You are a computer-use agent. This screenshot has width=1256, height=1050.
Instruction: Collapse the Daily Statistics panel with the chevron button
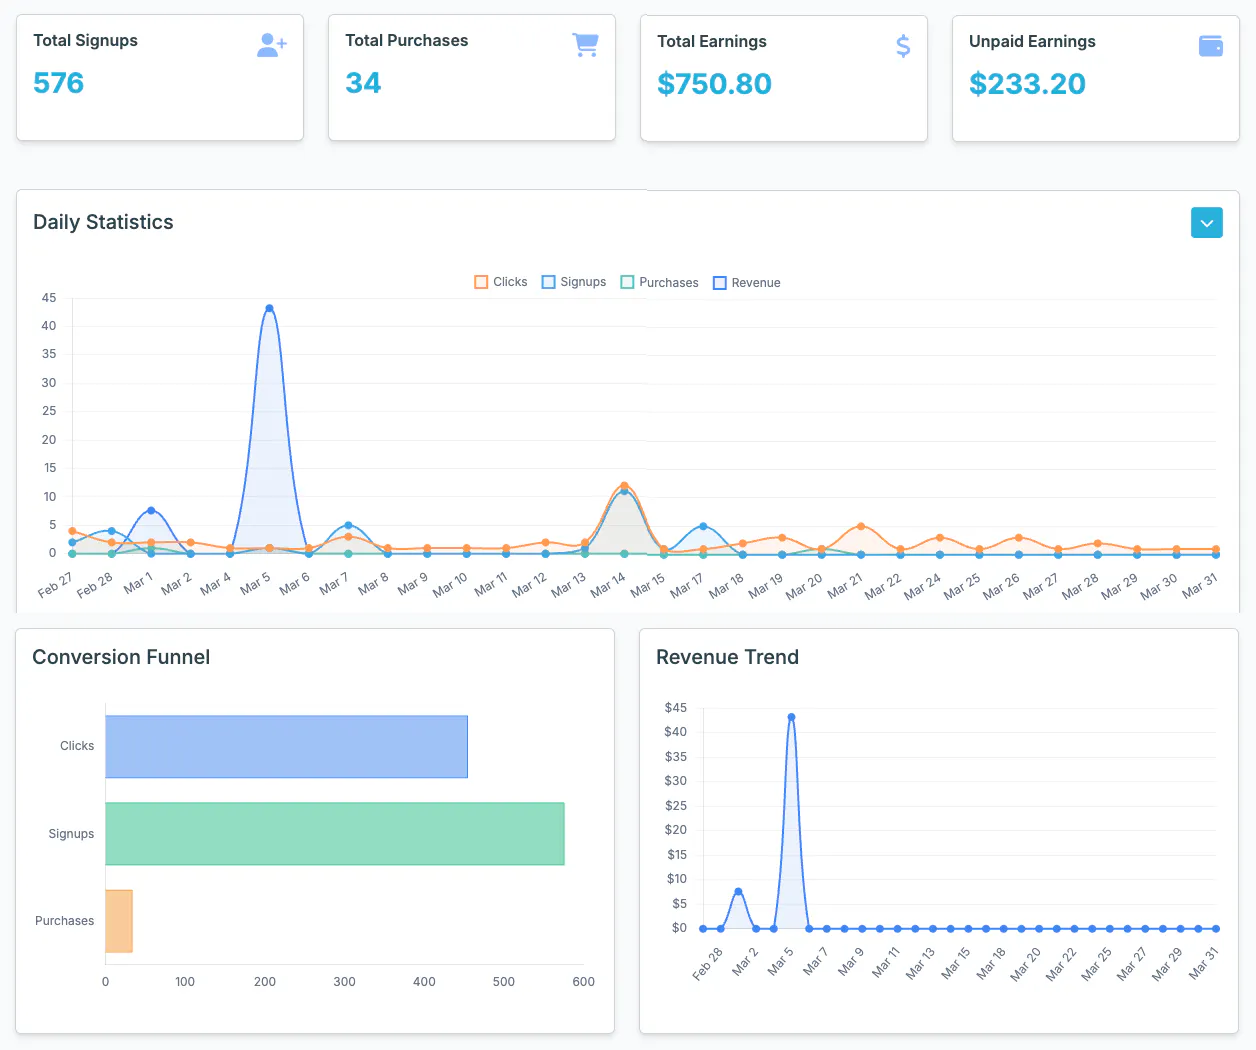tap(1207, 223)
